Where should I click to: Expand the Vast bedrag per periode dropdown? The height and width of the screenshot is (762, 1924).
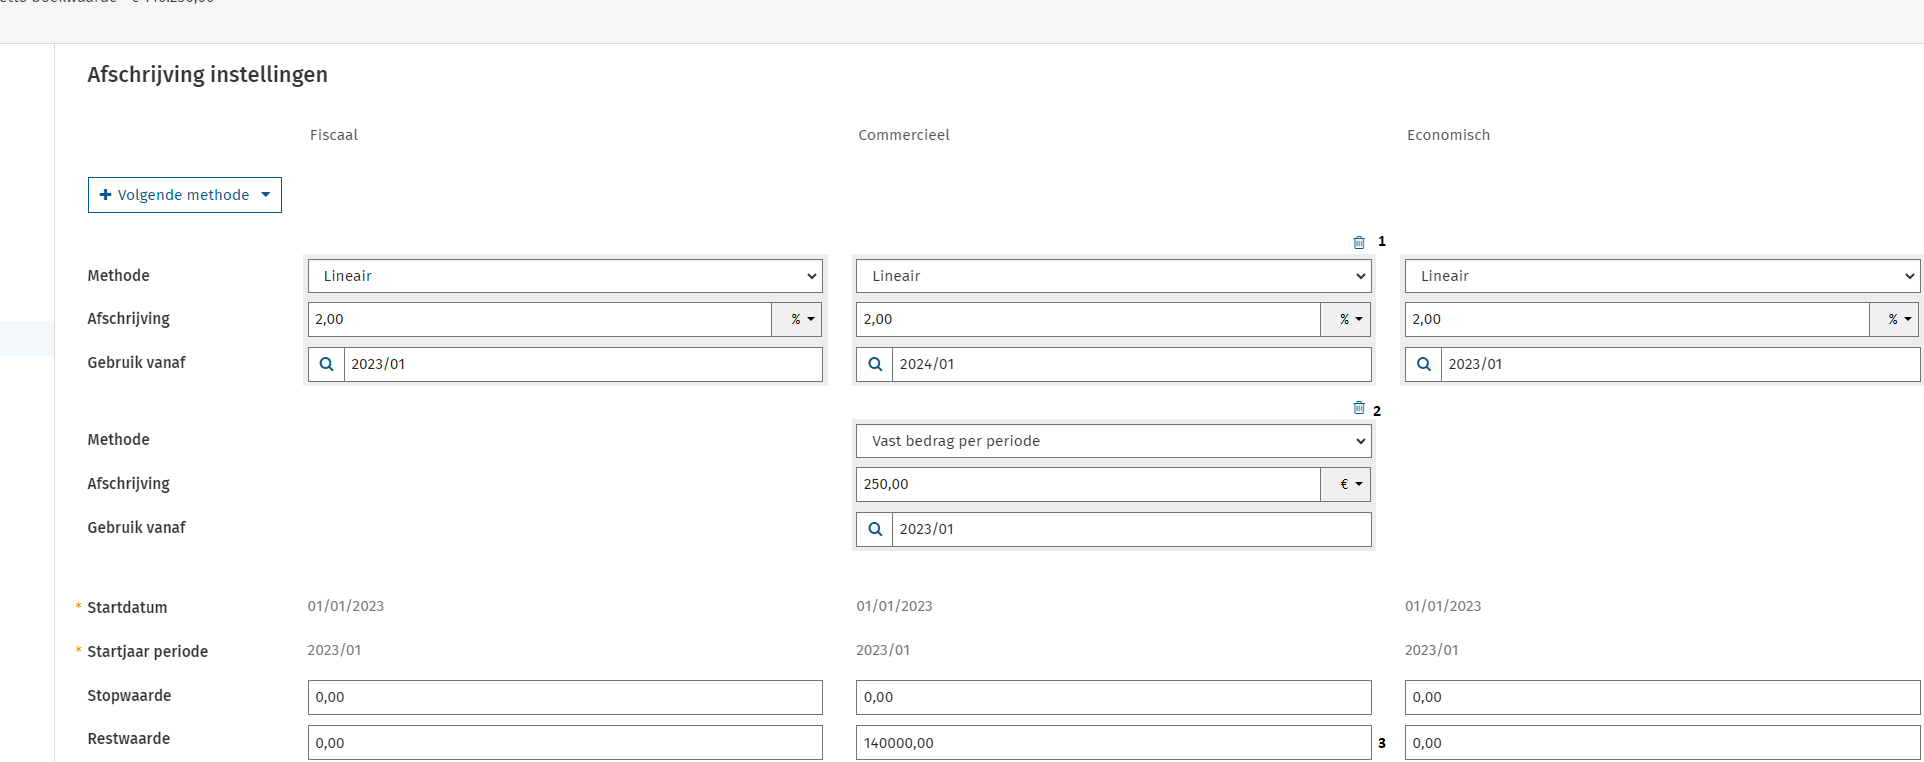1113,441
